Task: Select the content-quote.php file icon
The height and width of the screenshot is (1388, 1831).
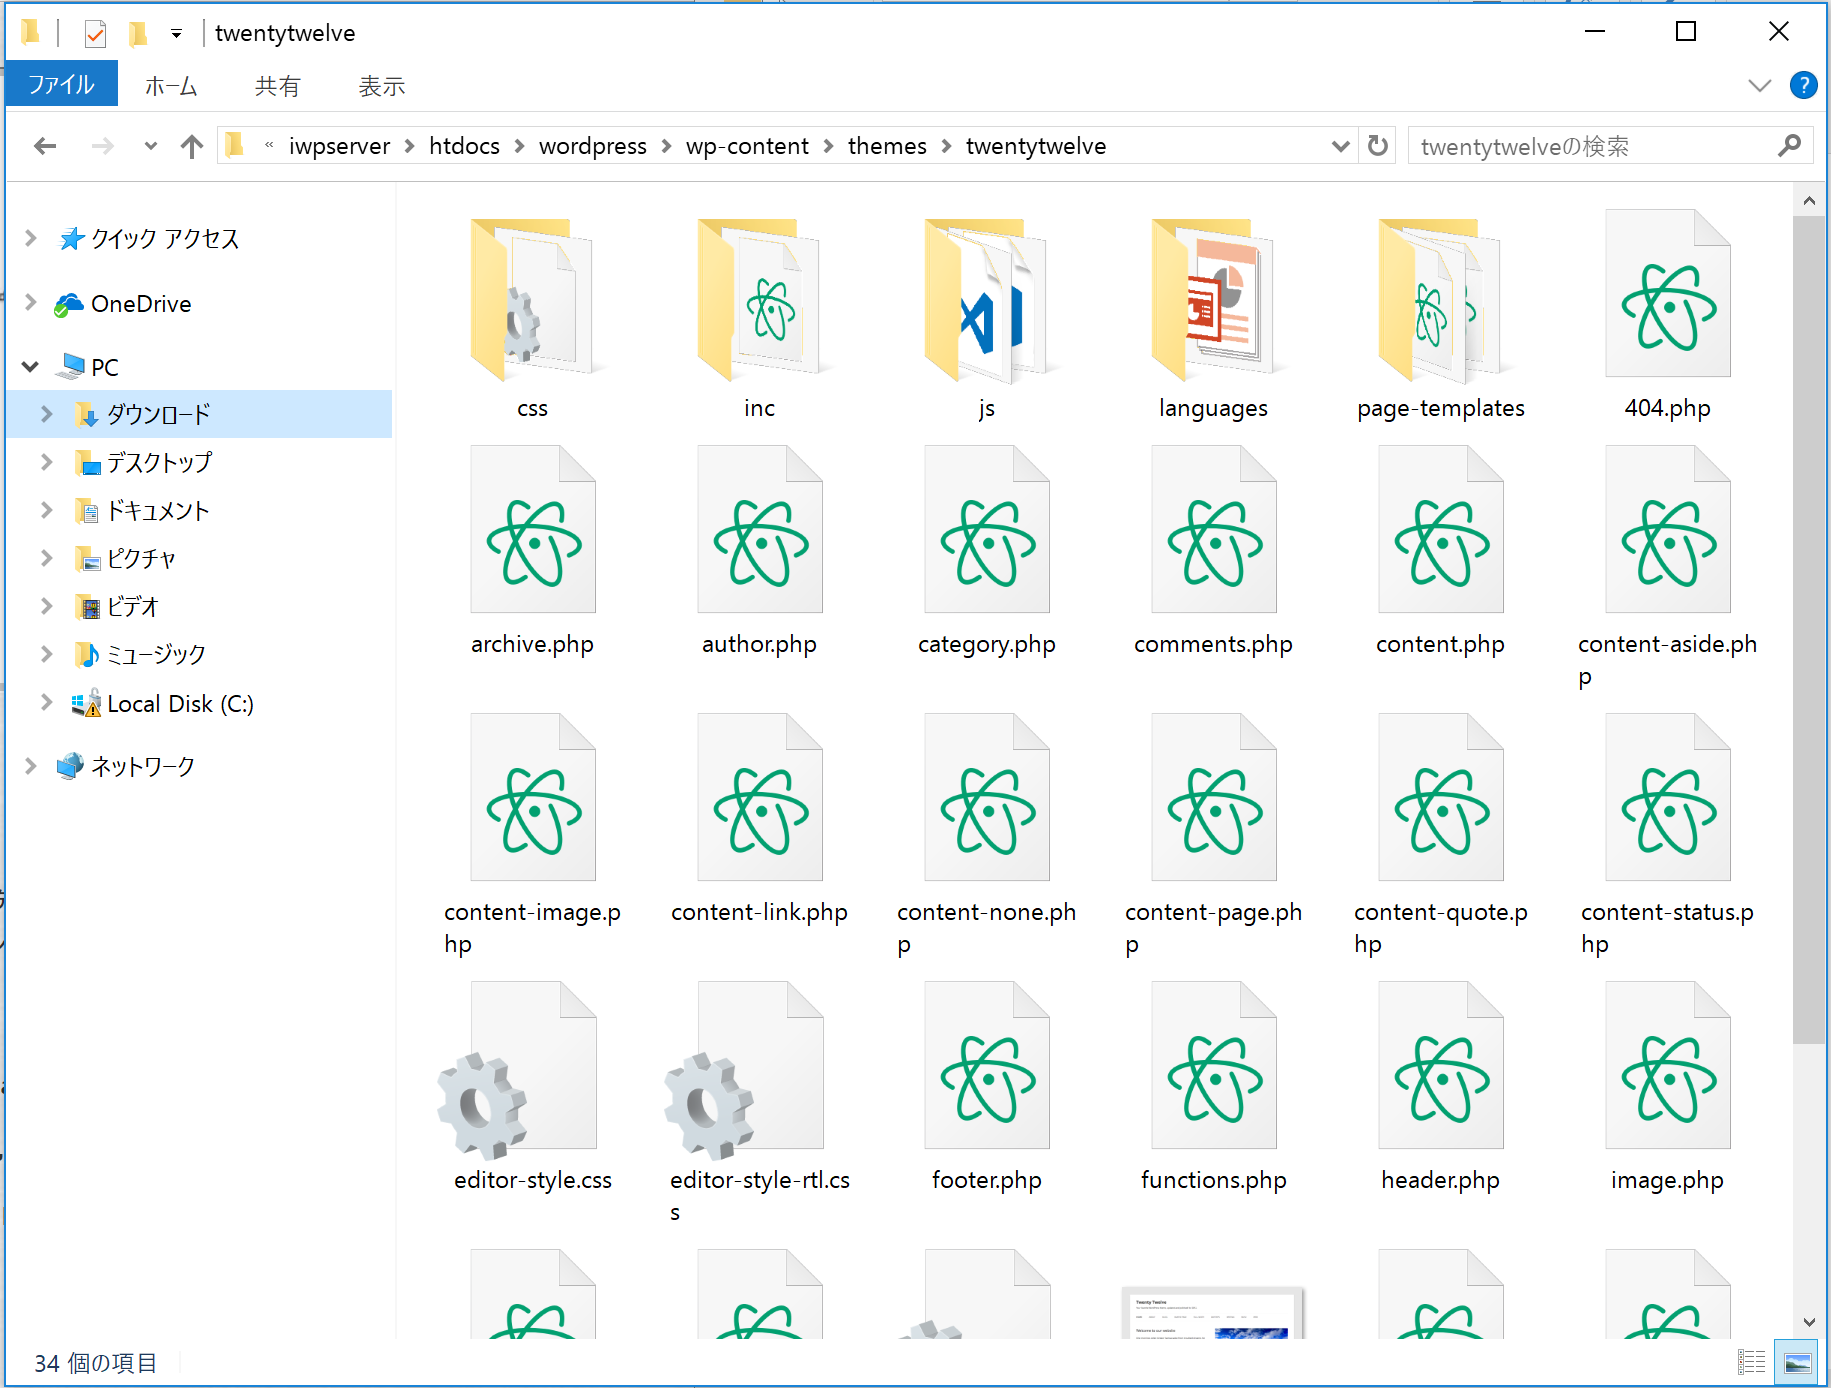Action: point(1440,797)
